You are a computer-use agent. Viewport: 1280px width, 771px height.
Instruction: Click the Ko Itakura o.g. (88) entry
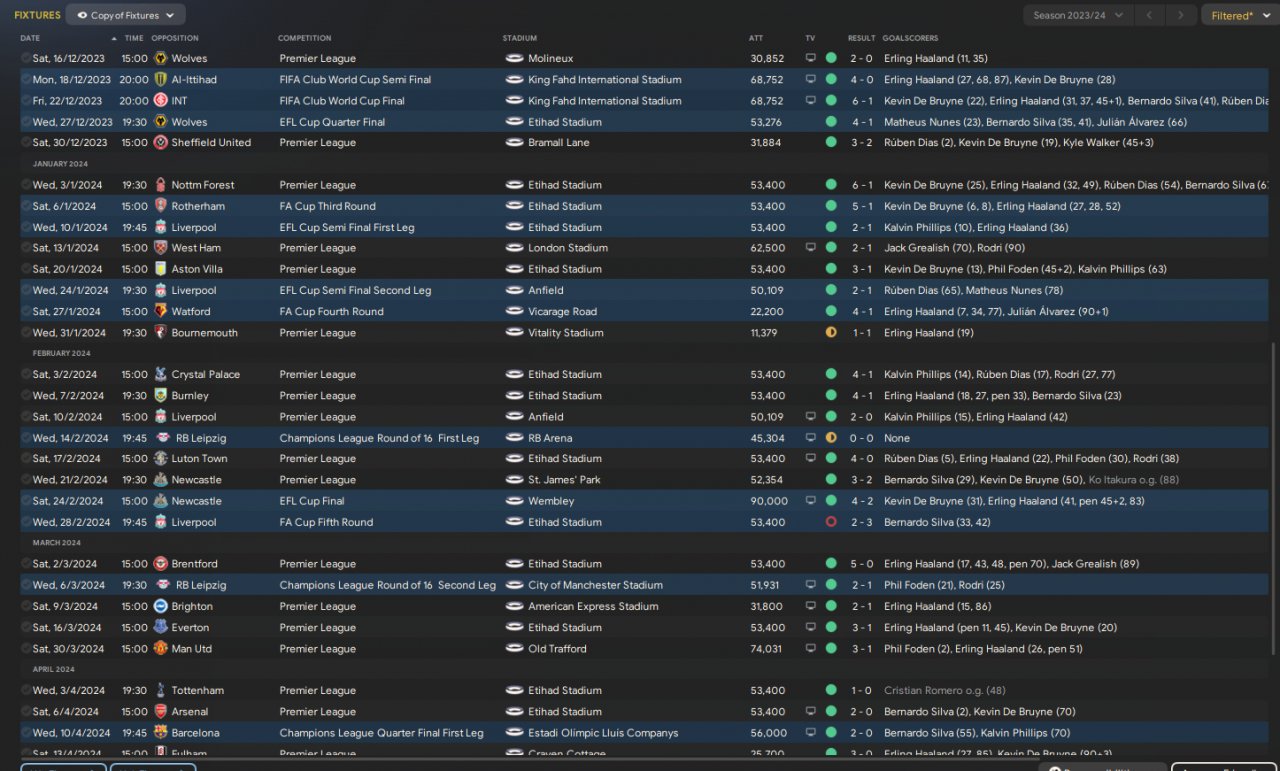1133,480
